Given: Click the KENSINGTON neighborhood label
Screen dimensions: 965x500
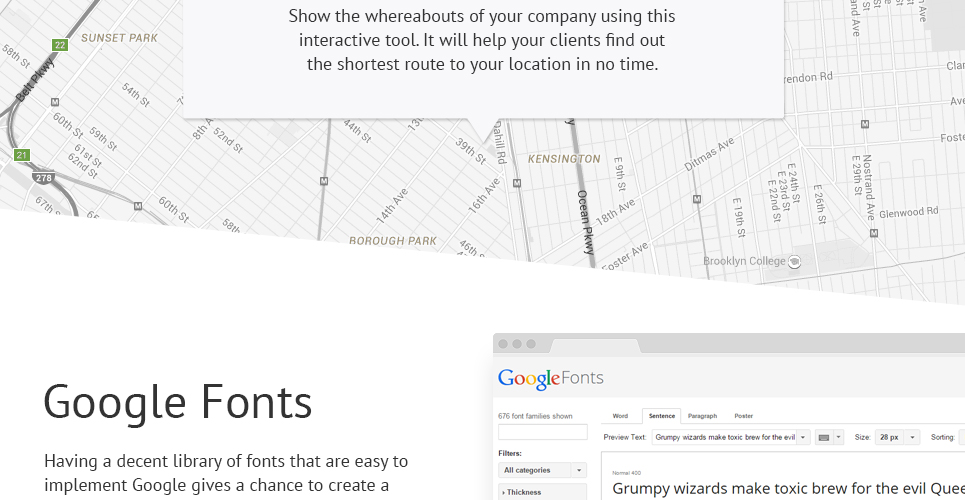Looking at the screenshot, I should click(x=564, y=159).
